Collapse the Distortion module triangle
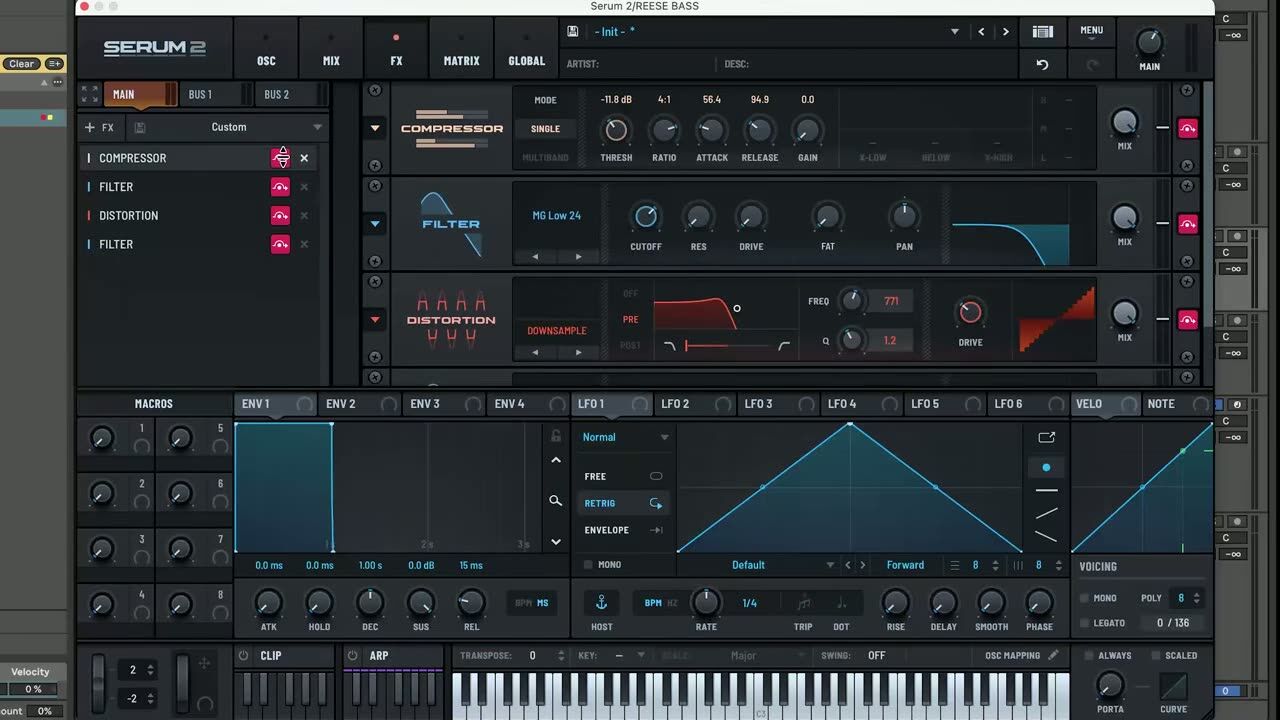1280x720 pixels. (x=375, y=320)
